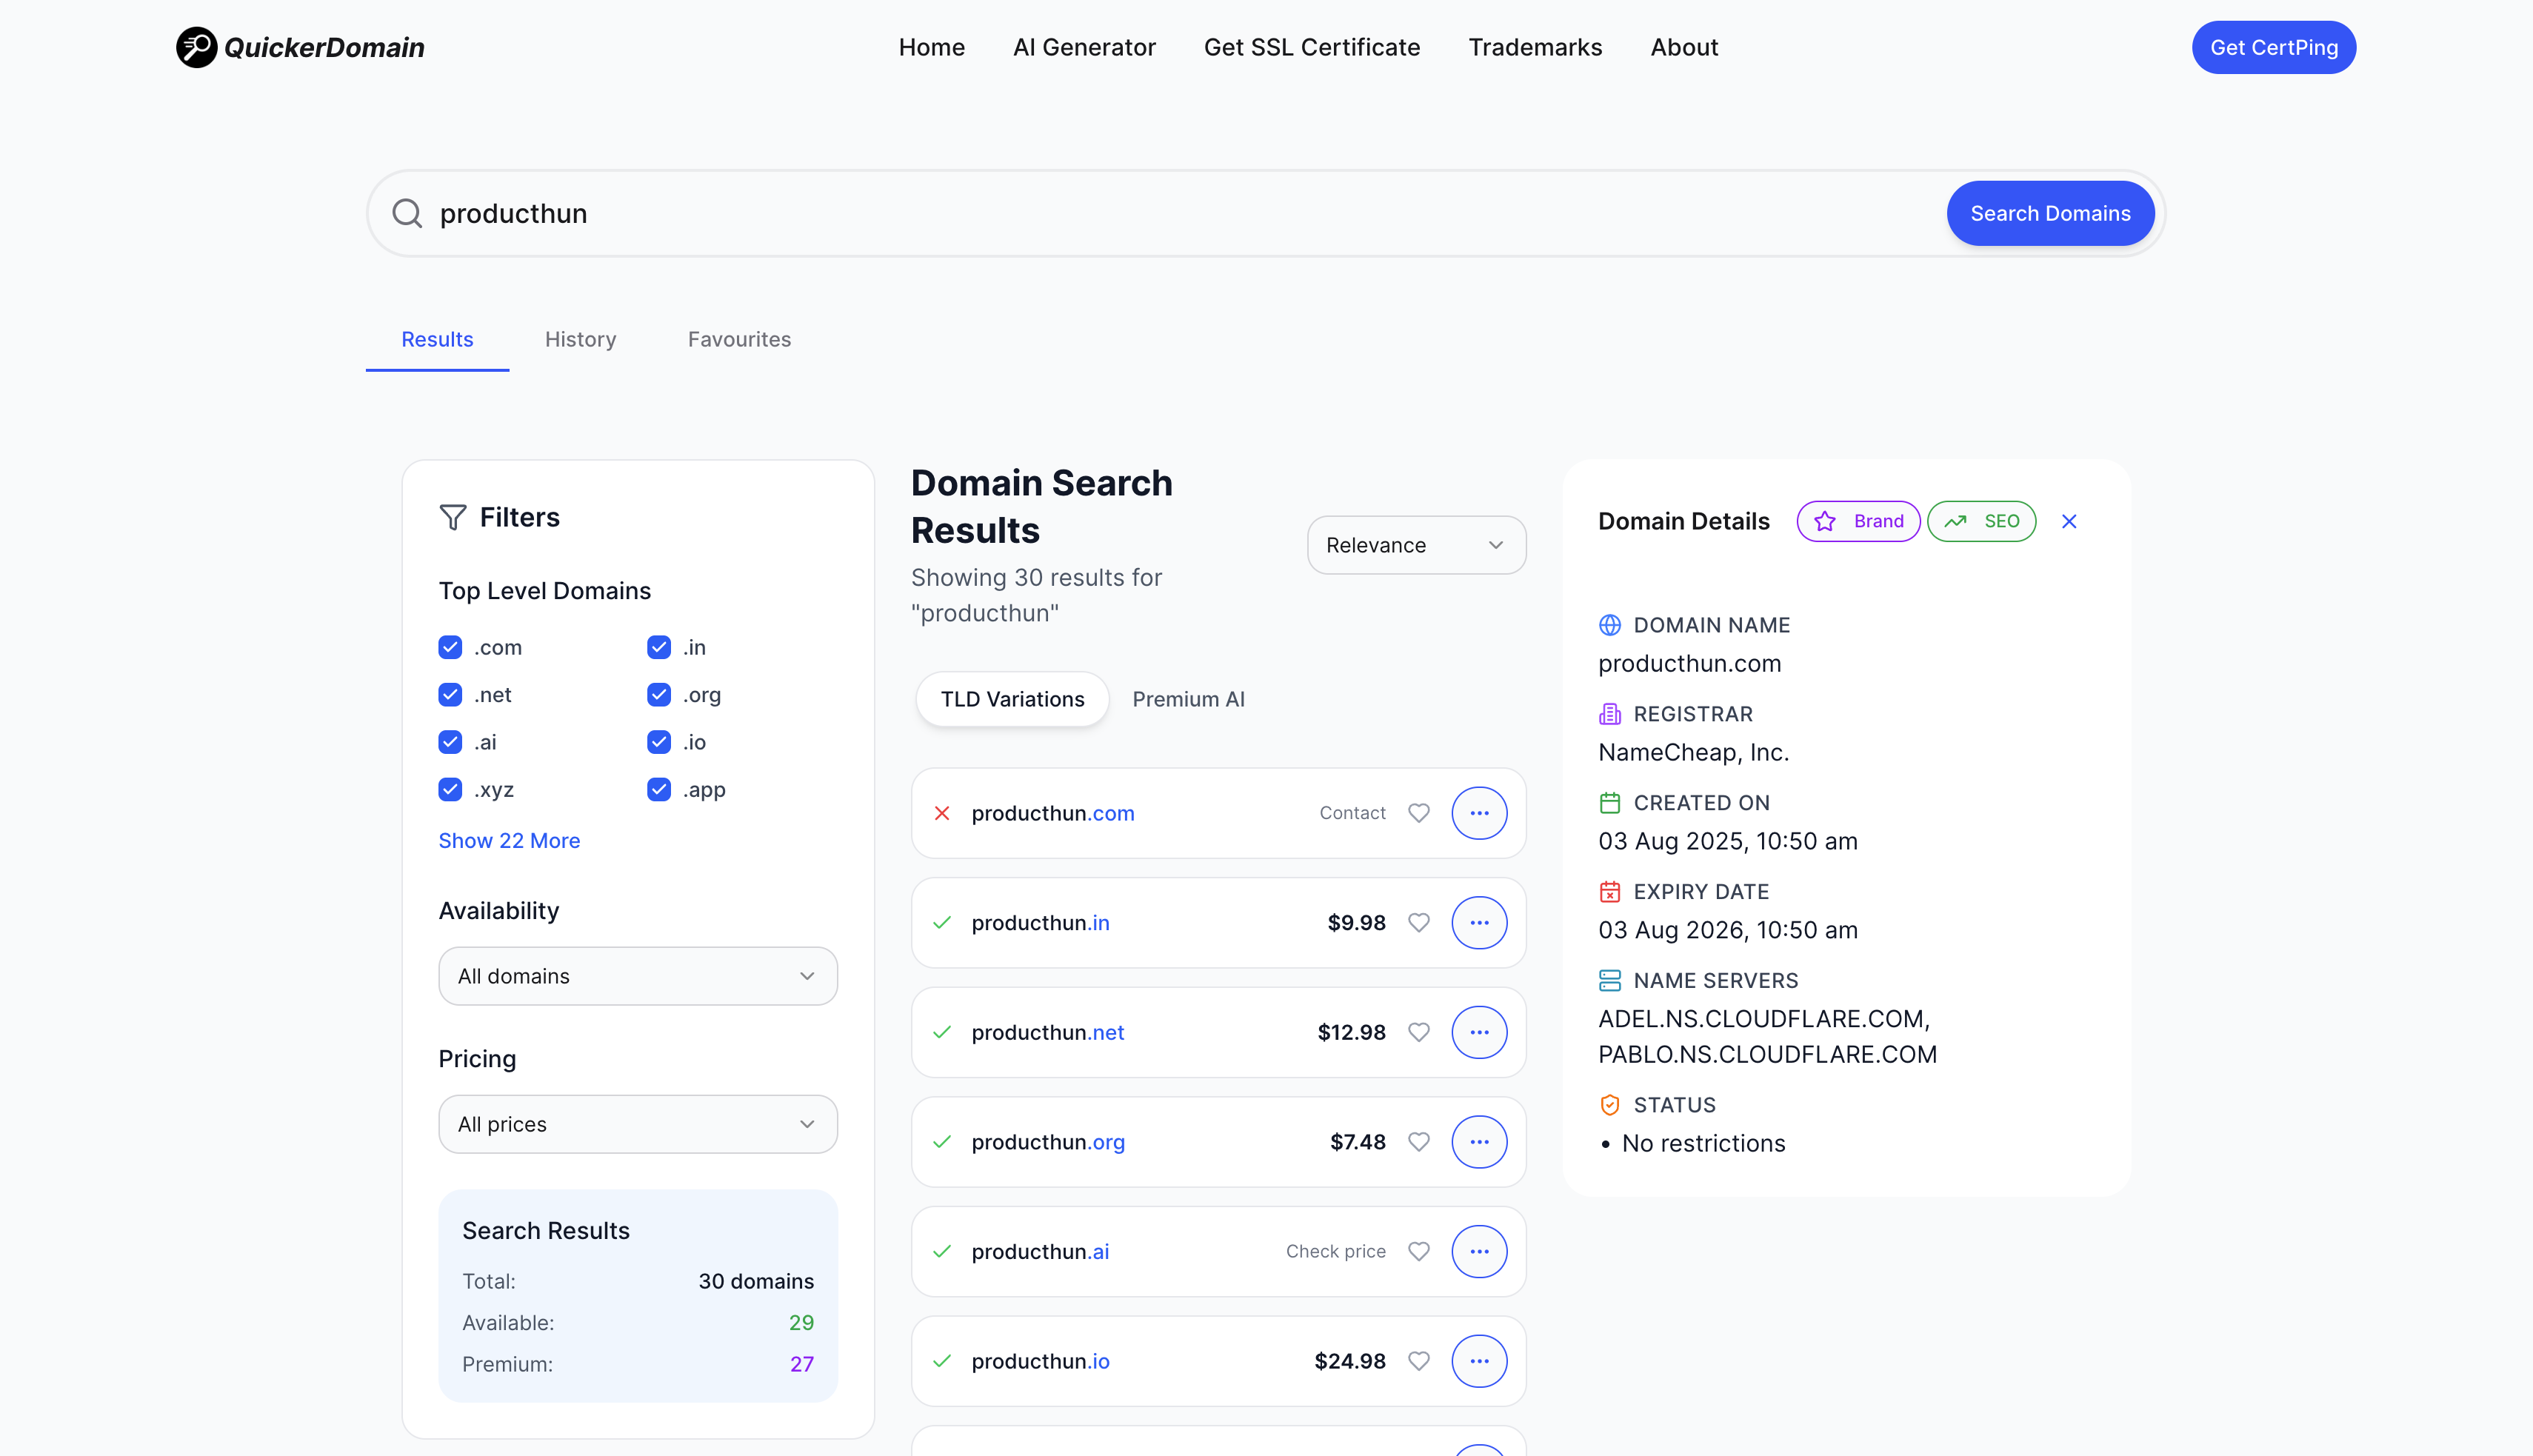2533x1456 pixels.
Task: Open the All prices dropdown
Action: pyautogui.click(x=637, y=1124)
